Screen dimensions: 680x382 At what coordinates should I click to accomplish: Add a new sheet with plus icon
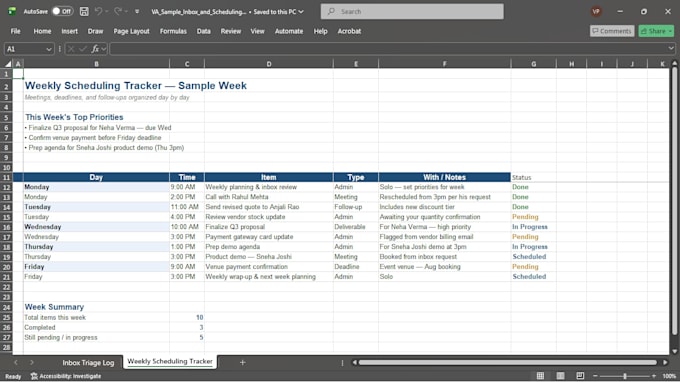pyautogui.click(x=242, y=362)
